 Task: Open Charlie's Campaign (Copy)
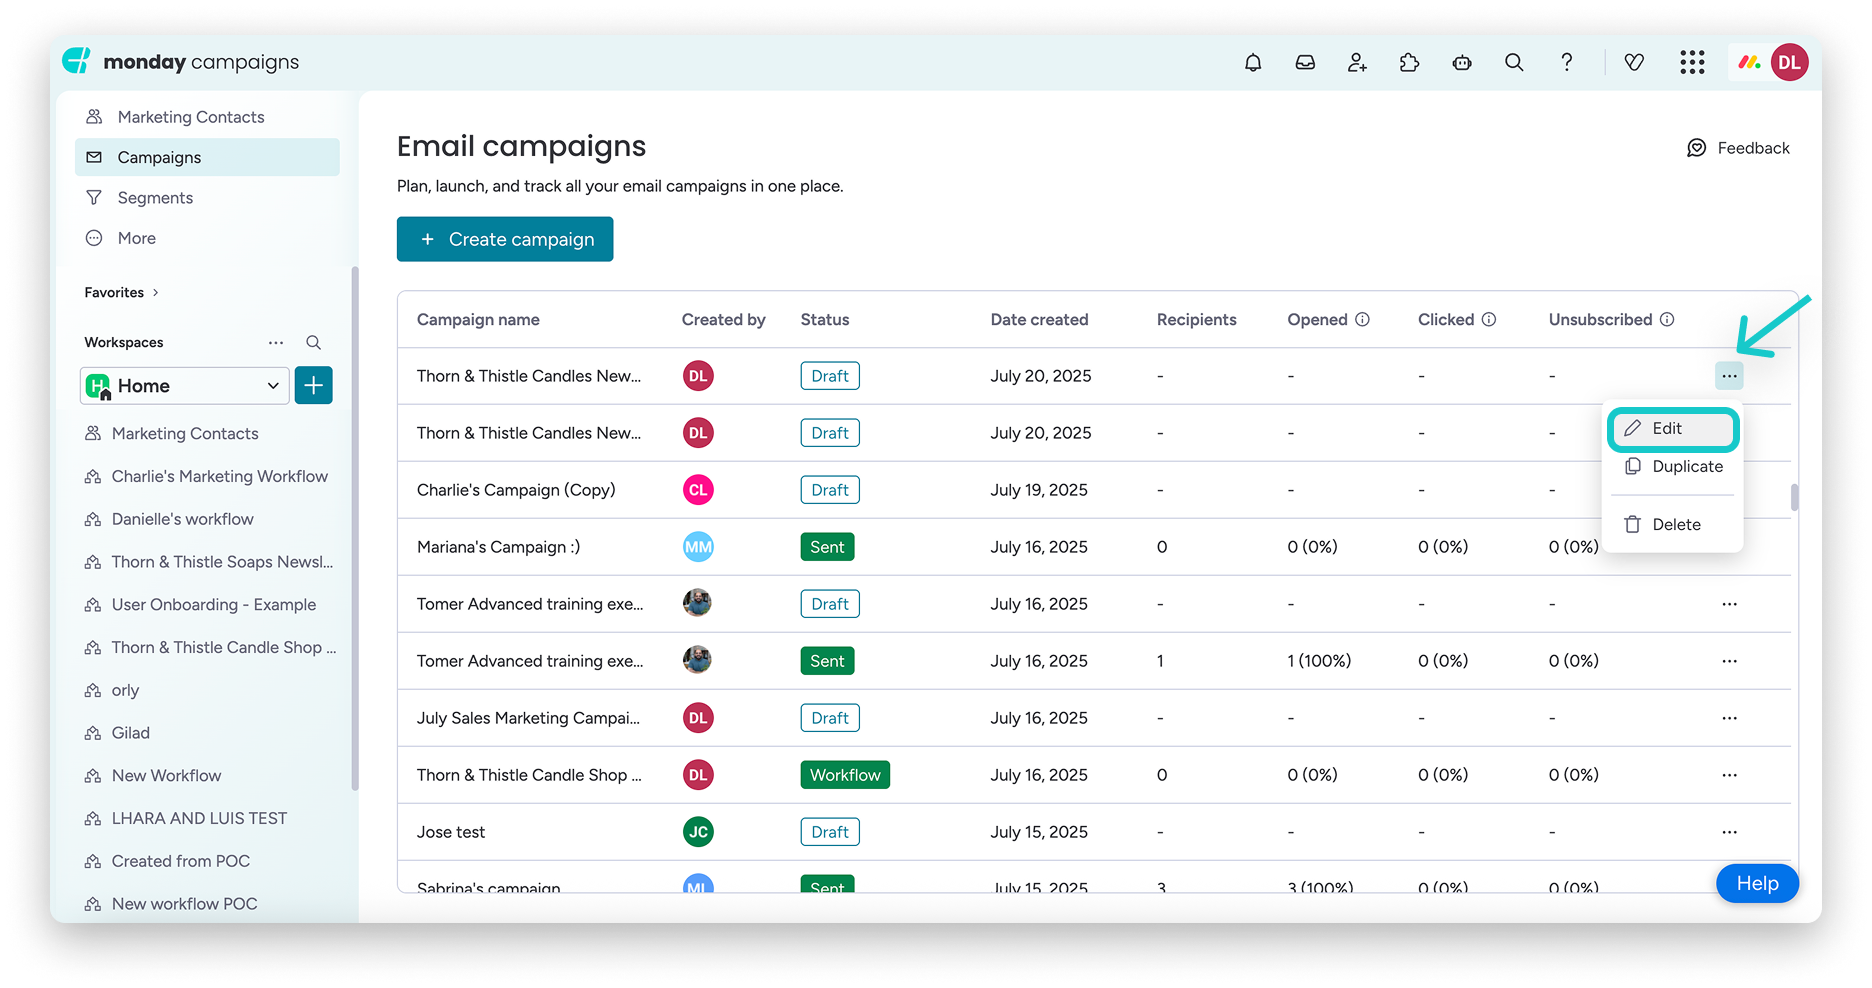516,490
